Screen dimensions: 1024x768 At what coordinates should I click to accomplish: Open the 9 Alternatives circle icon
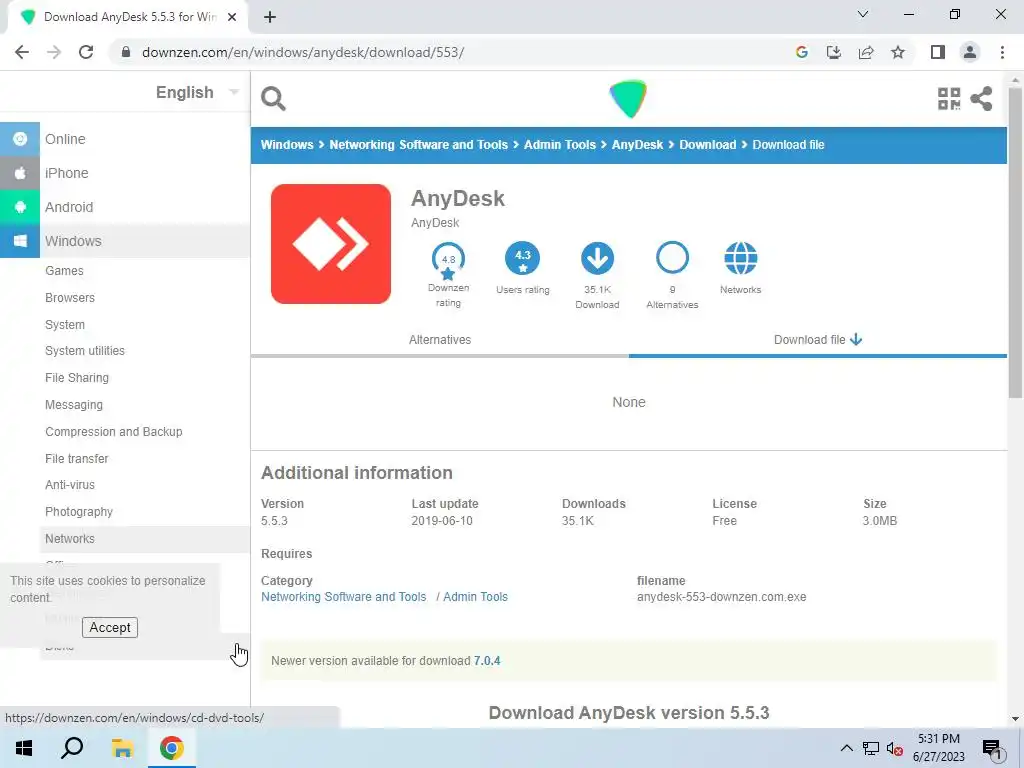672,258
